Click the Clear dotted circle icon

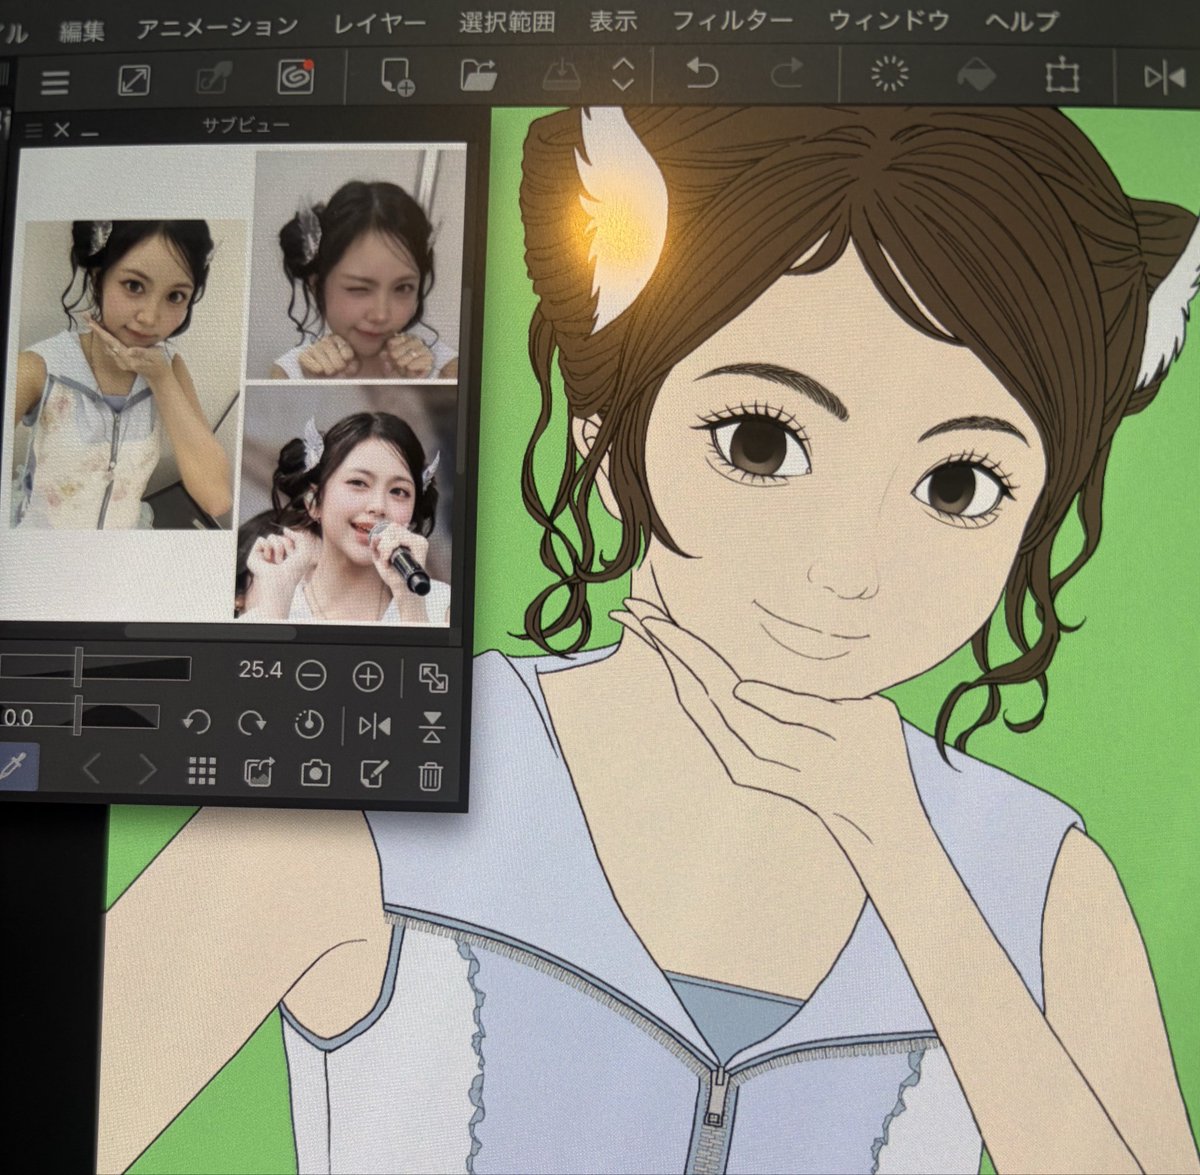tap(888, 73)
